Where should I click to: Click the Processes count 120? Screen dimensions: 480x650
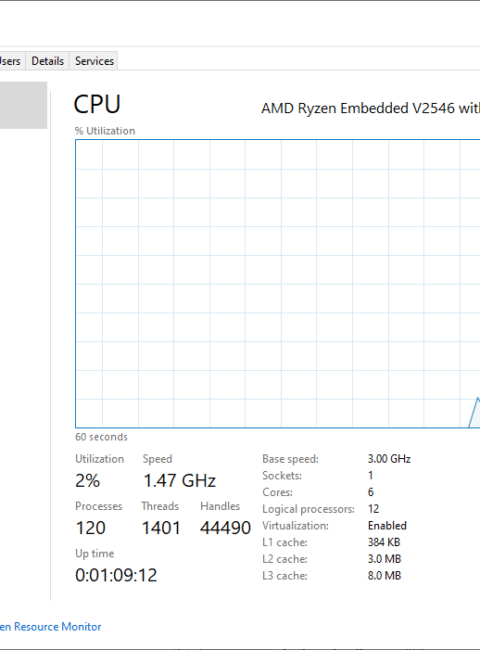[90, 528]
